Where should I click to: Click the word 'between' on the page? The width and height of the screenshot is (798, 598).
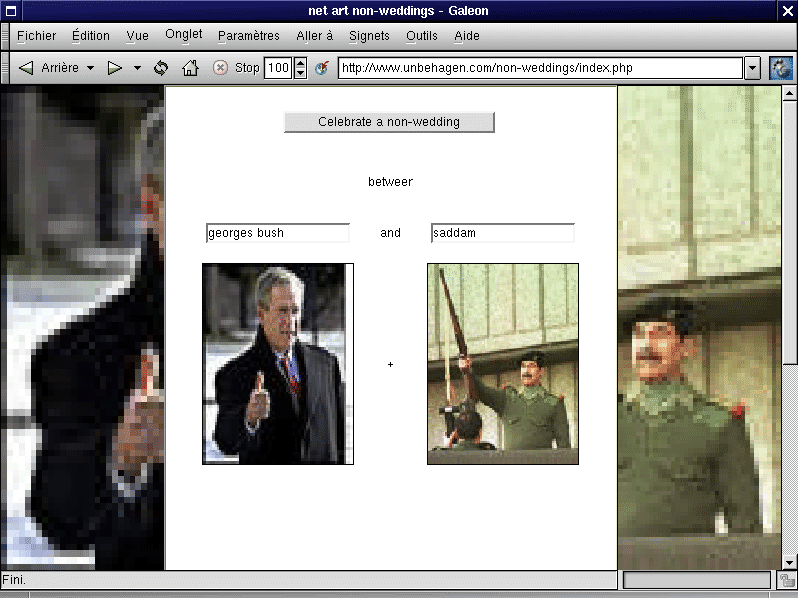click(390, 182)
